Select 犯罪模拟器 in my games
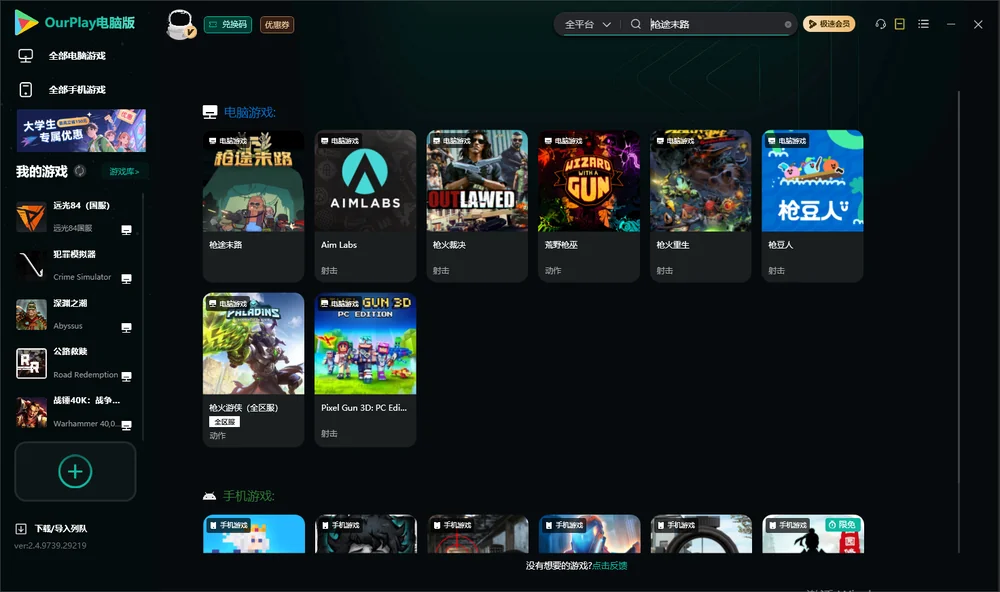 pyautogui.click(x=73, y=265)
